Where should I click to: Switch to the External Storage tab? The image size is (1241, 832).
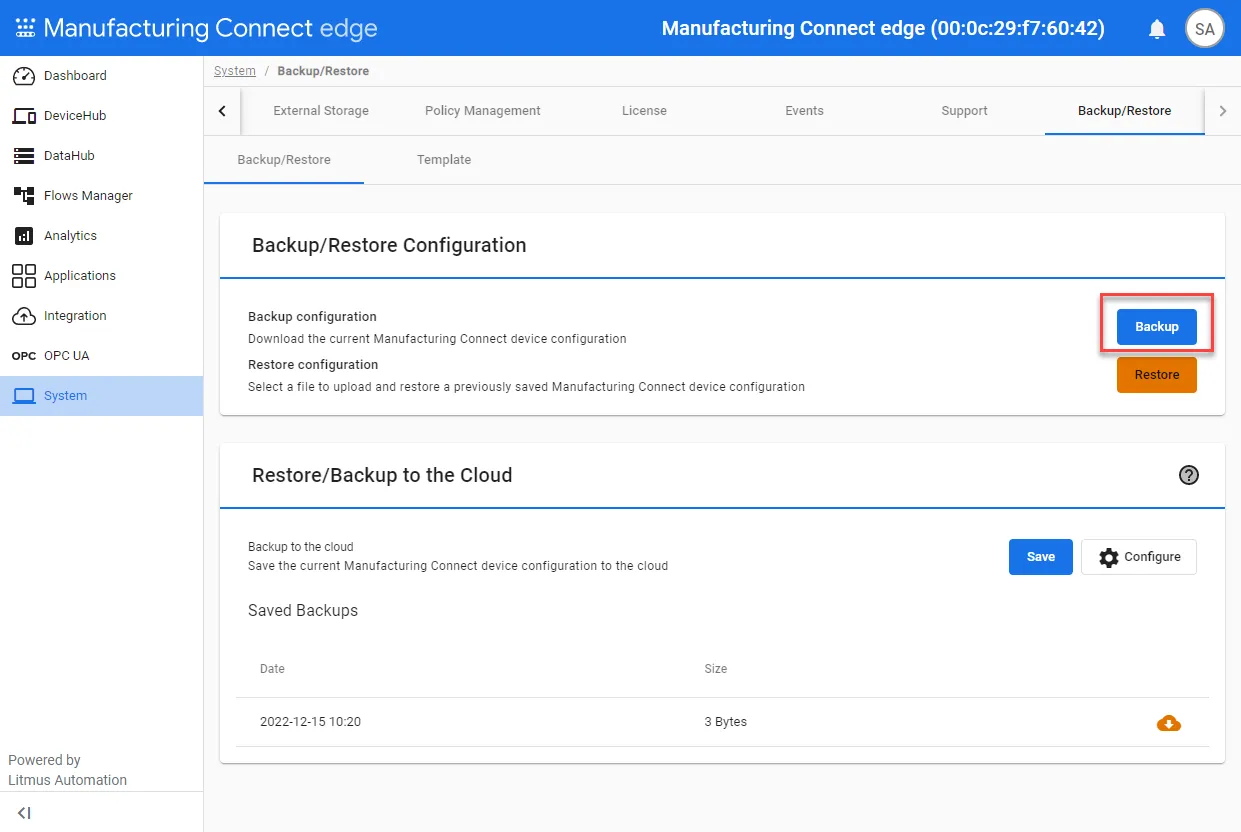point(321,111)
